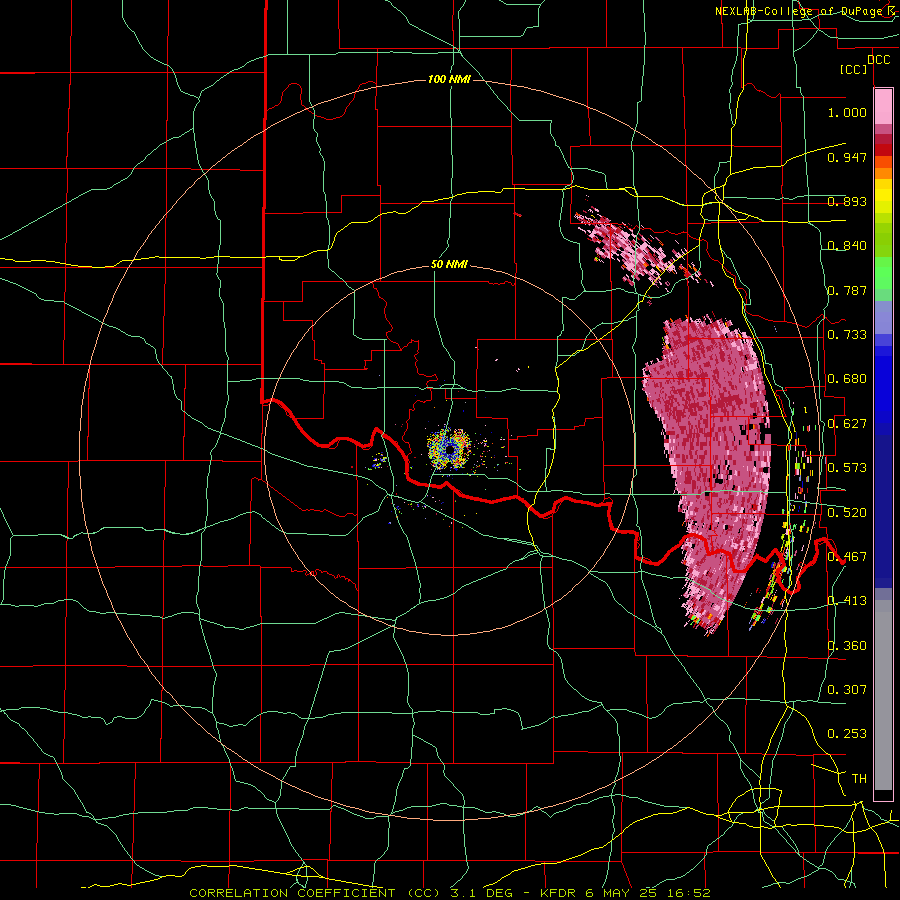Click the 0.893 scale value
The image size is (900, 900).
(847, 201)
